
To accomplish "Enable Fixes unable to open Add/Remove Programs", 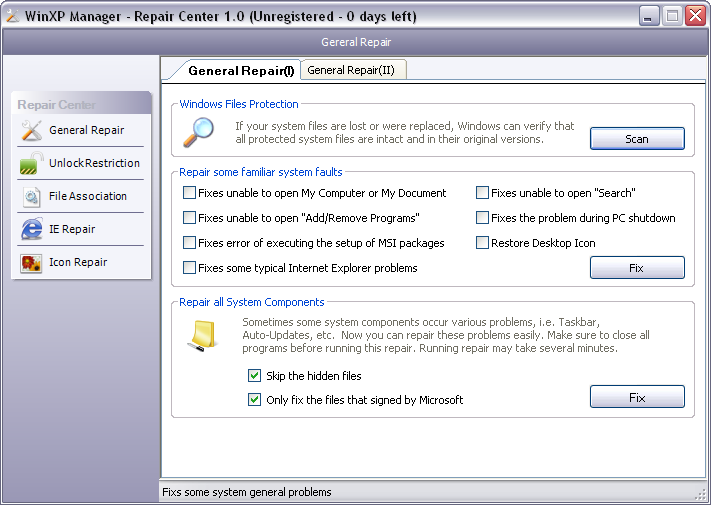I will [x=189, y=218].
